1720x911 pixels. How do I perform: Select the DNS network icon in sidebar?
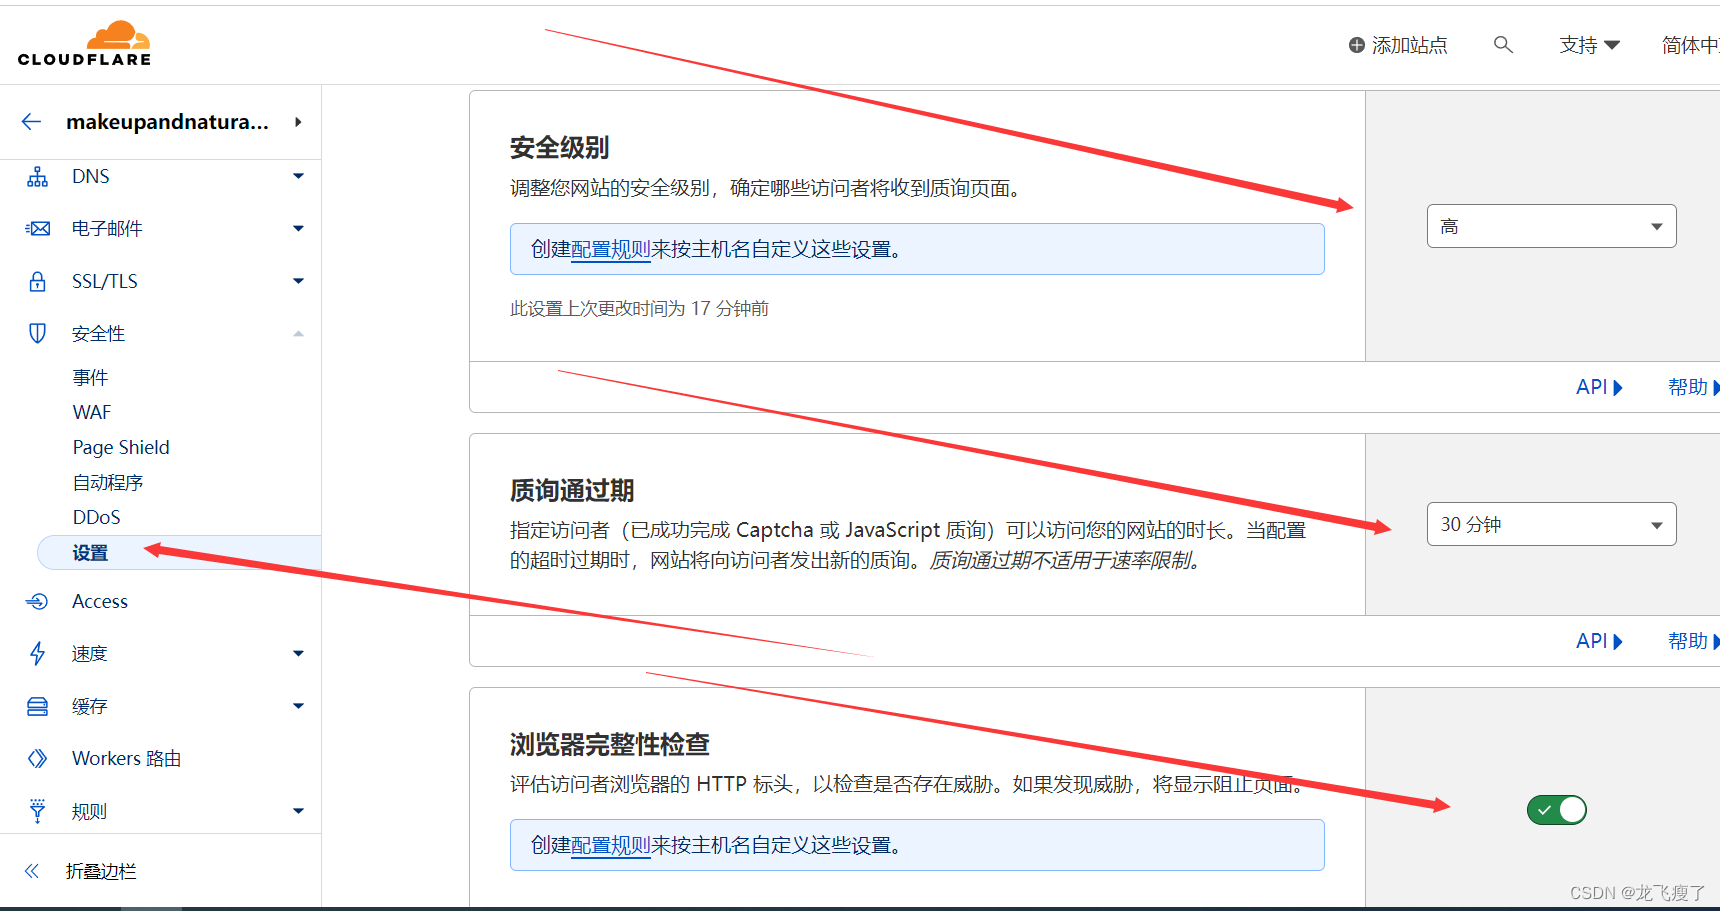37,176
